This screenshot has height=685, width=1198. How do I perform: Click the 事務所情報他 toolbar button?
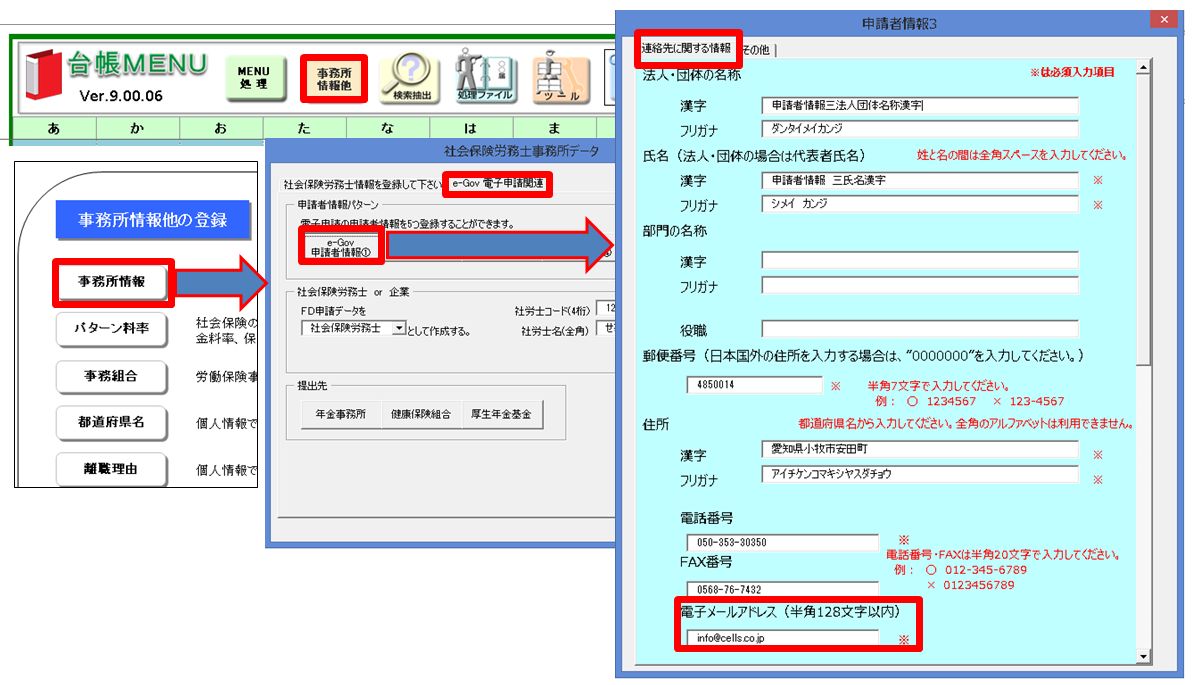click(x=334, y=78)
